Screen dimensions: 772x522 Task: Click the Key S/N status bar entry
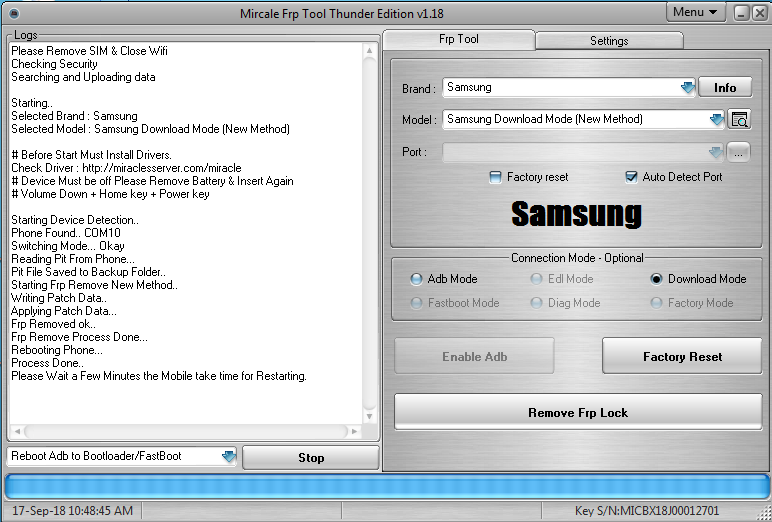point(647,511)
